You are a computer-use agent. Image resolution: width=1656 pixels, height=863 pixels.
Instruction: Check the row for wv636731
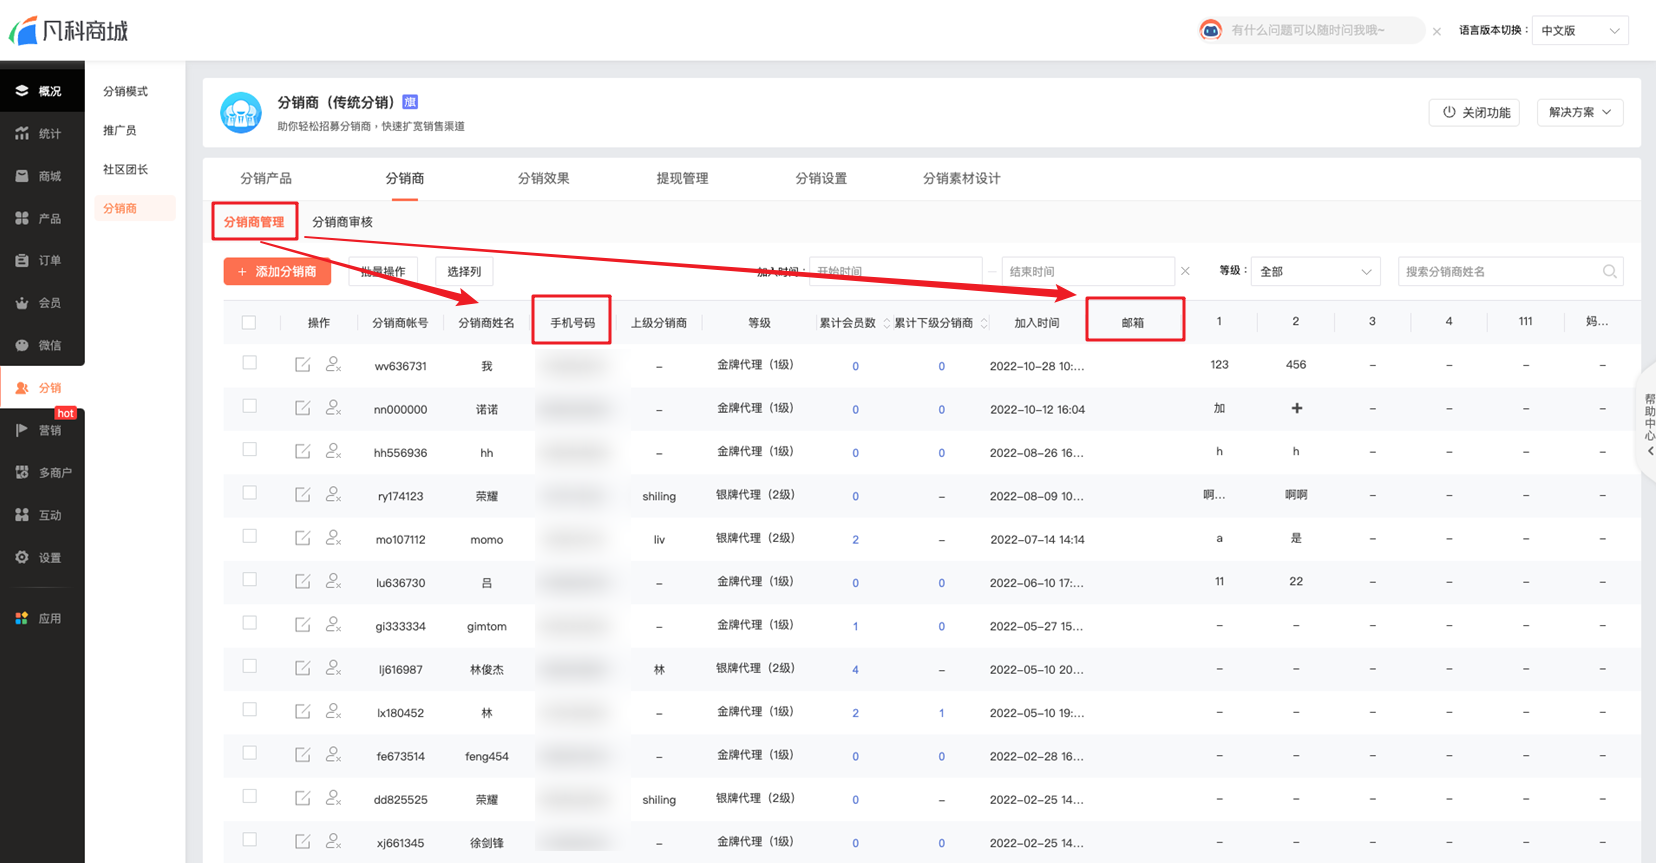pyautogui.click(x=249, y=363)
